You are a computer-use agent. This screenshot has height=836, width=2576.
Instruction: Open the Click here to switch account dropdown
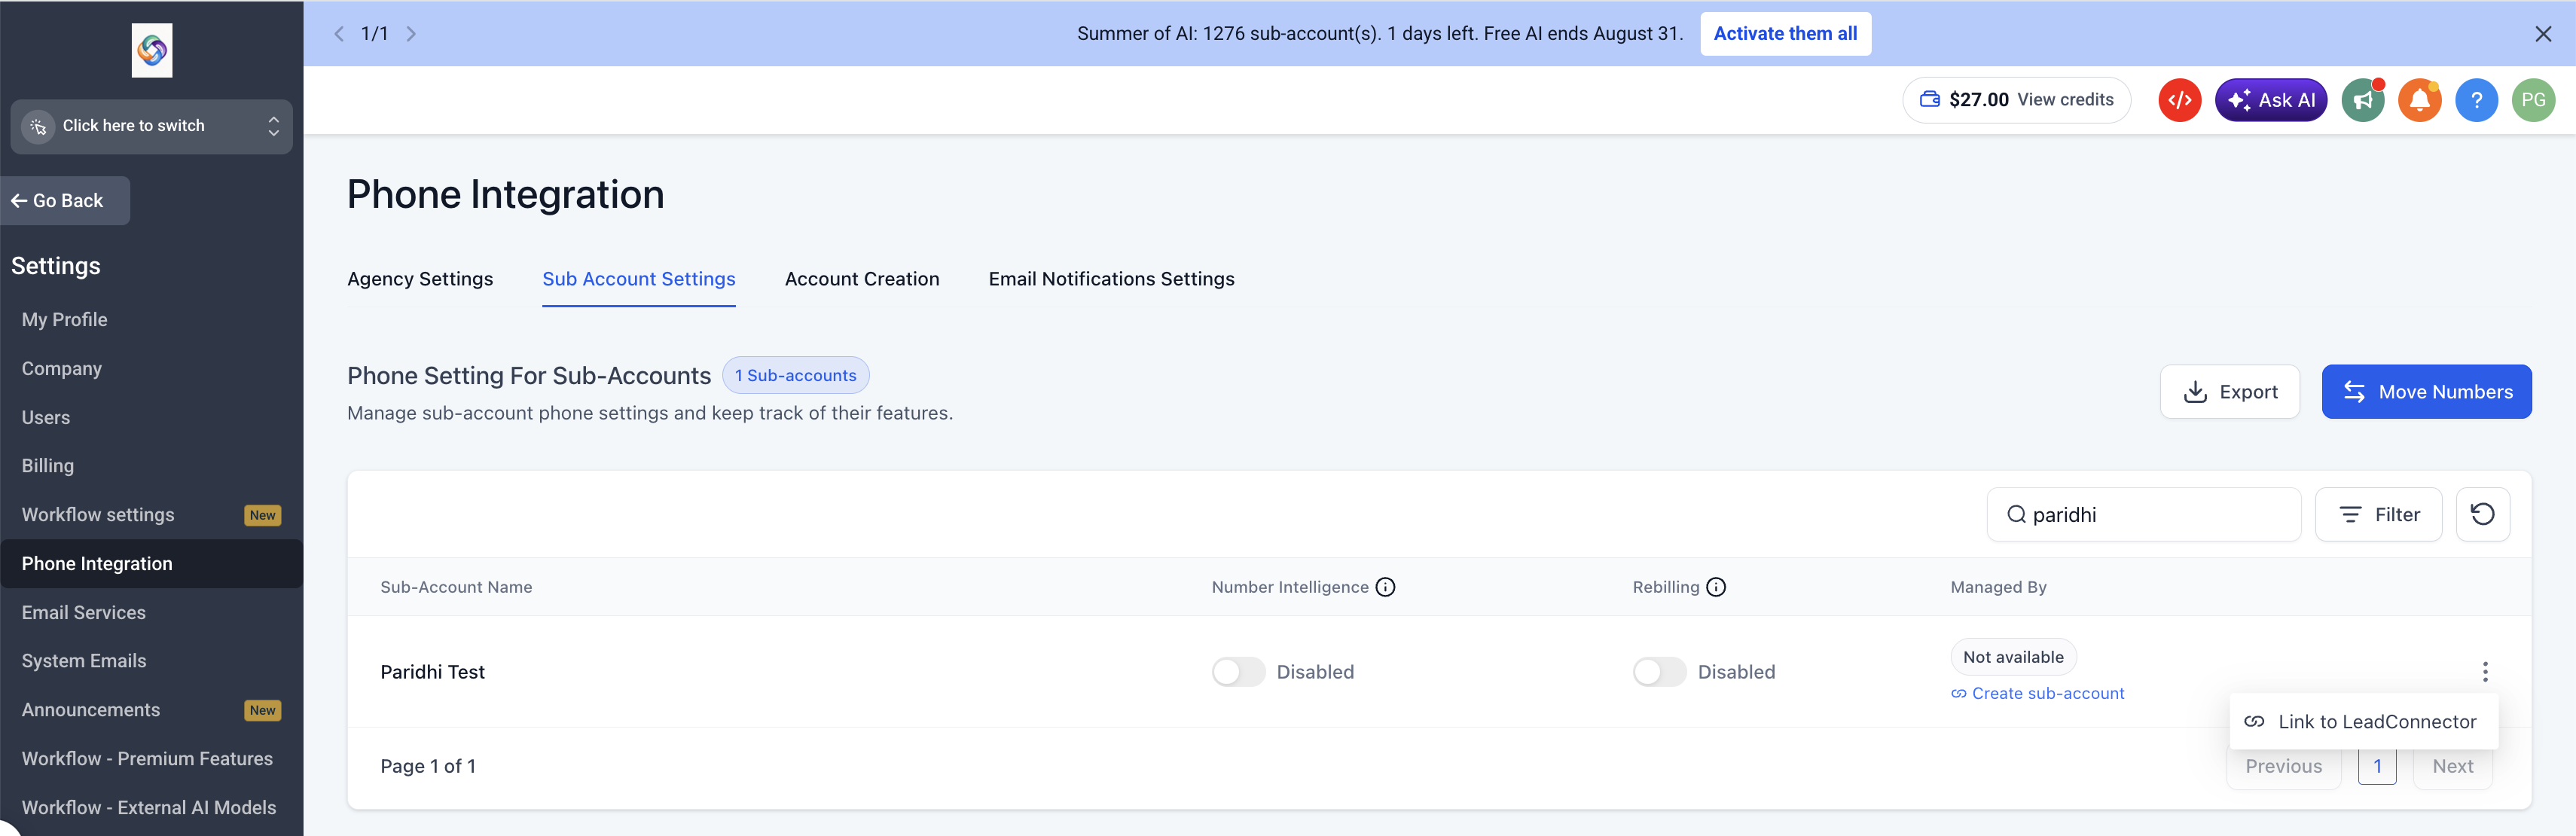tap(152, 126)
